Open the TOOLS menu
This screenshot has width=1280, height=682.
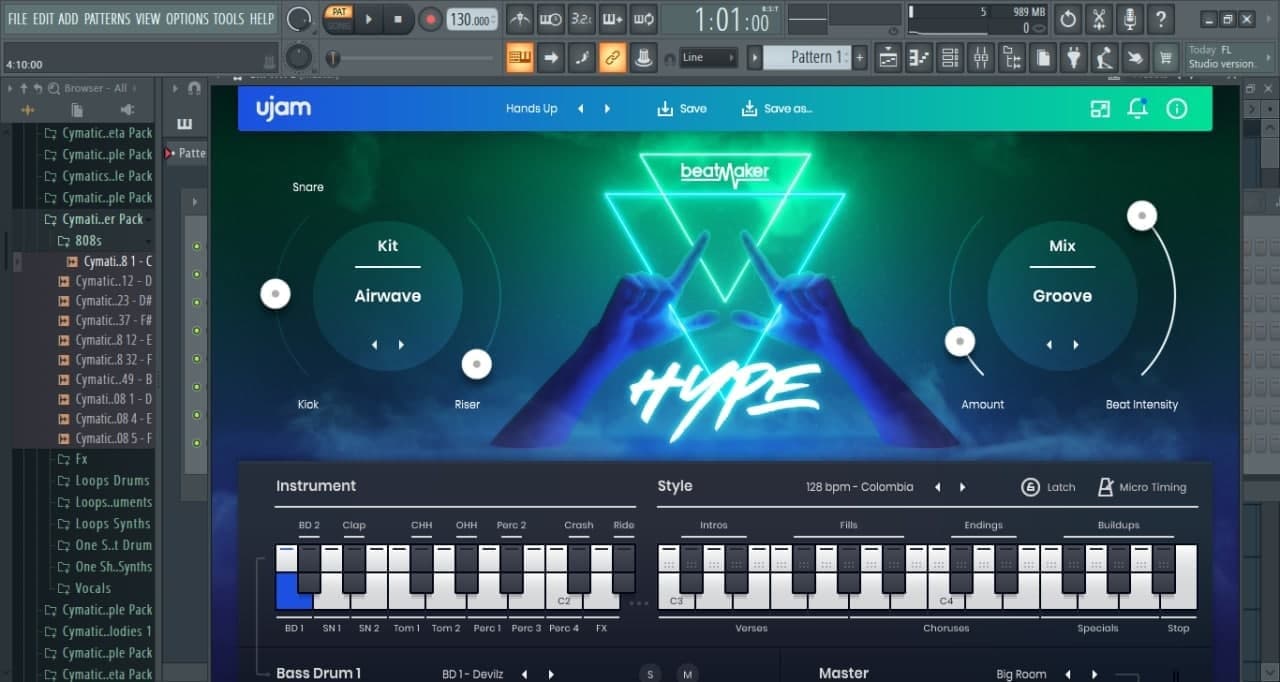tap(228, 18)
